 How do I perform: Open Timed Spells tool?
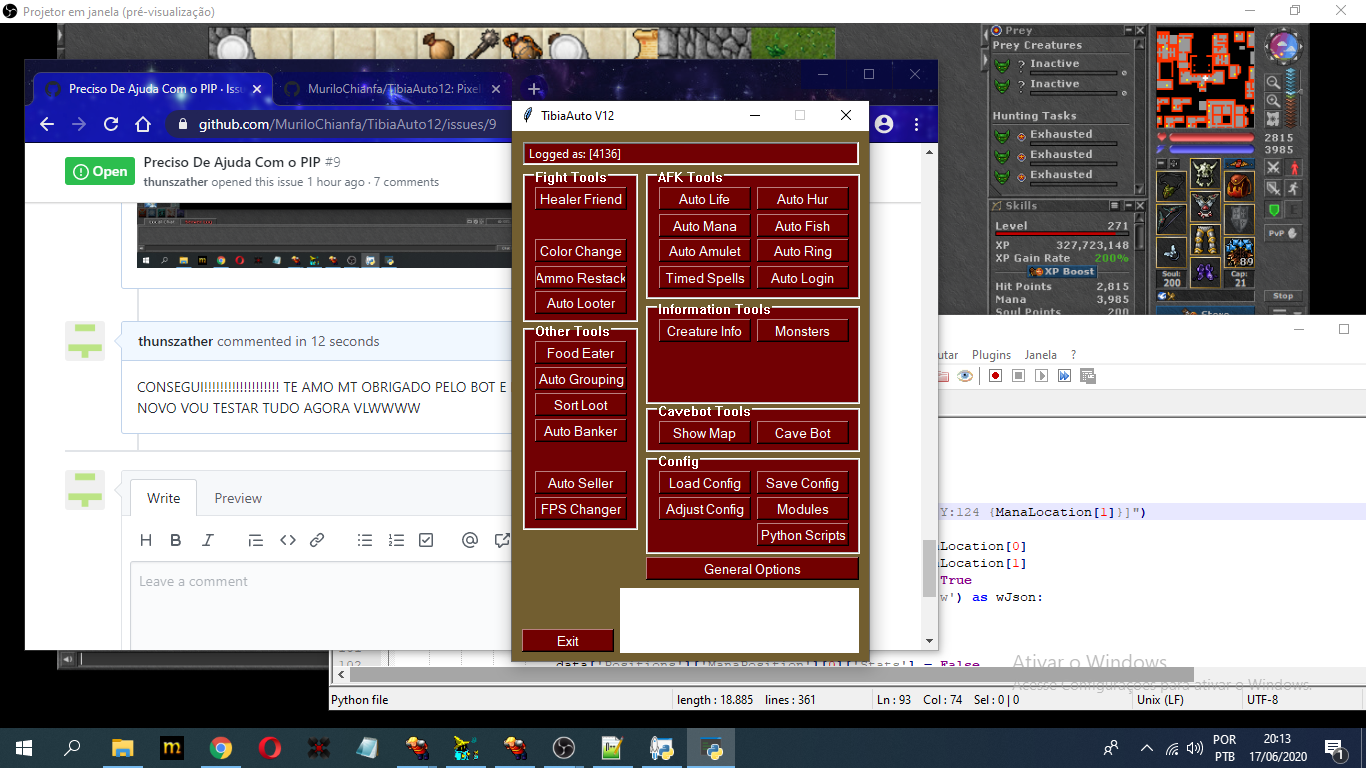(704, 278)
